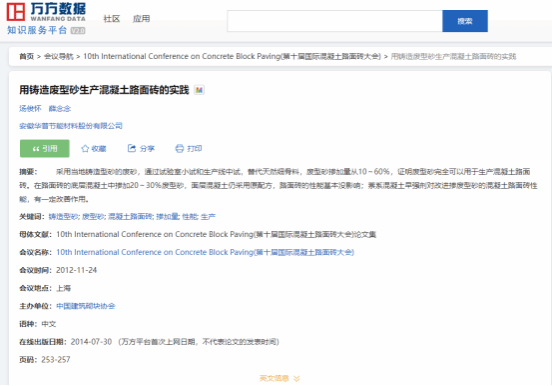552x386 pixels.
Task: Click the blue 搜索 button
Action: point(465,21)
